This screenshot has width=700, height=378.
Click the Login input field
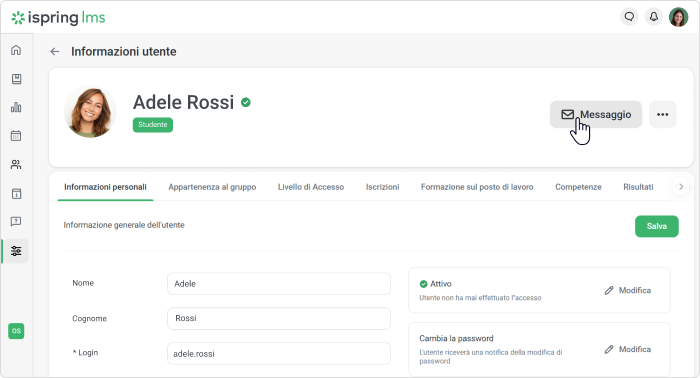point(279,353)
